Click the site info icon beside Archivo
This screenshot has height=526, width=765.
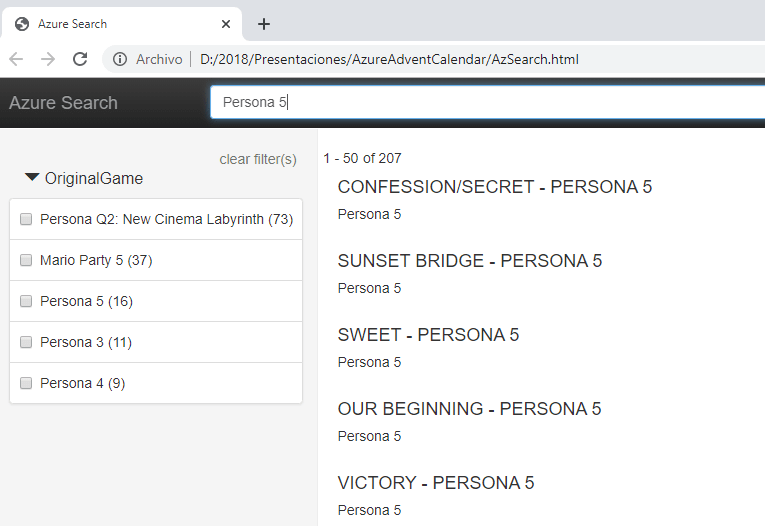click(120, 60)
